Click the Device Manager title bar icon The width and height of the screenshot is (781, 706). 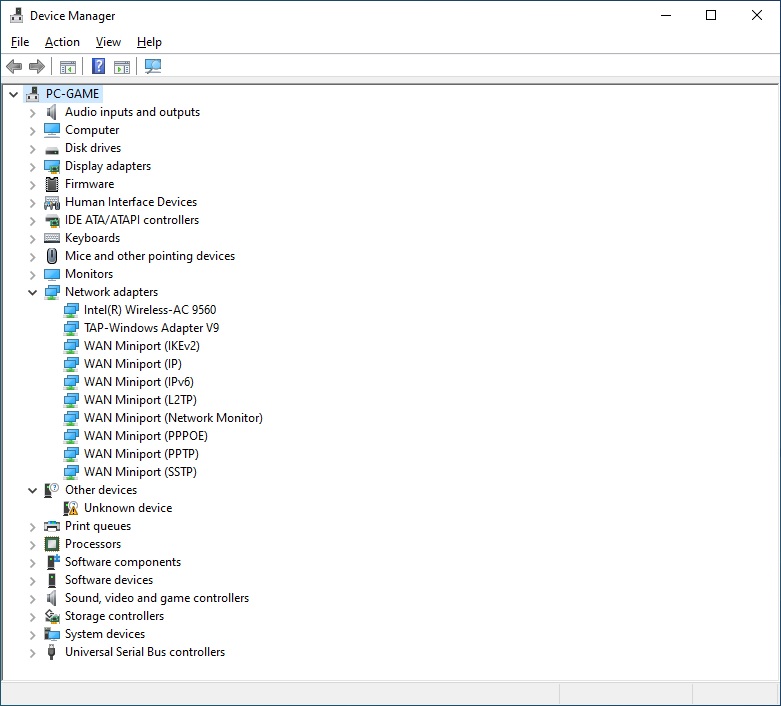(x=16, y=15)
